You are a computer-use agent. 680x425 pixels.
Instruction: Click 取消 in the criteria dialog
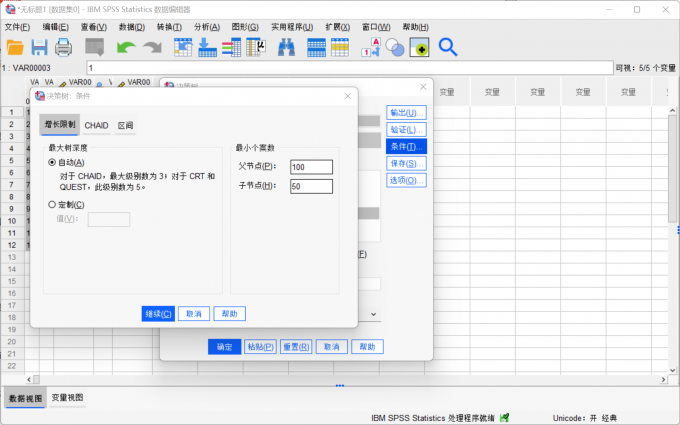click(194, 314)
